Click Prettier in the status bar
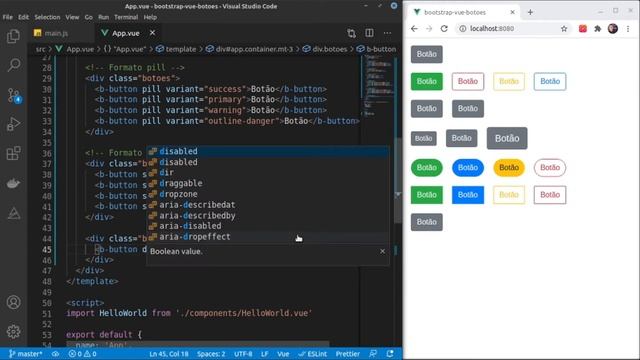The height and width of the screenshot is (360, 640). click(347, 354)
